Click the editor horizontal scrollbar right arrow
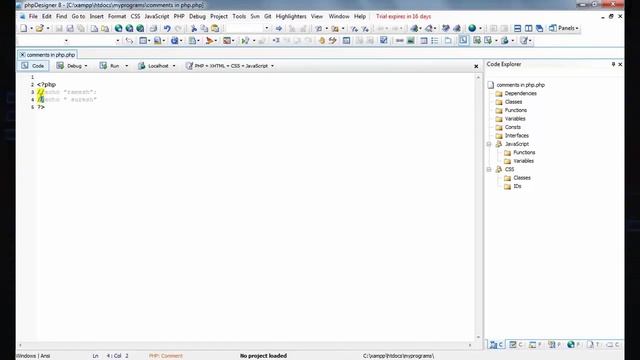Image resolution: width=640 pixels, height=360 pixels. click(x=470, y=345)
